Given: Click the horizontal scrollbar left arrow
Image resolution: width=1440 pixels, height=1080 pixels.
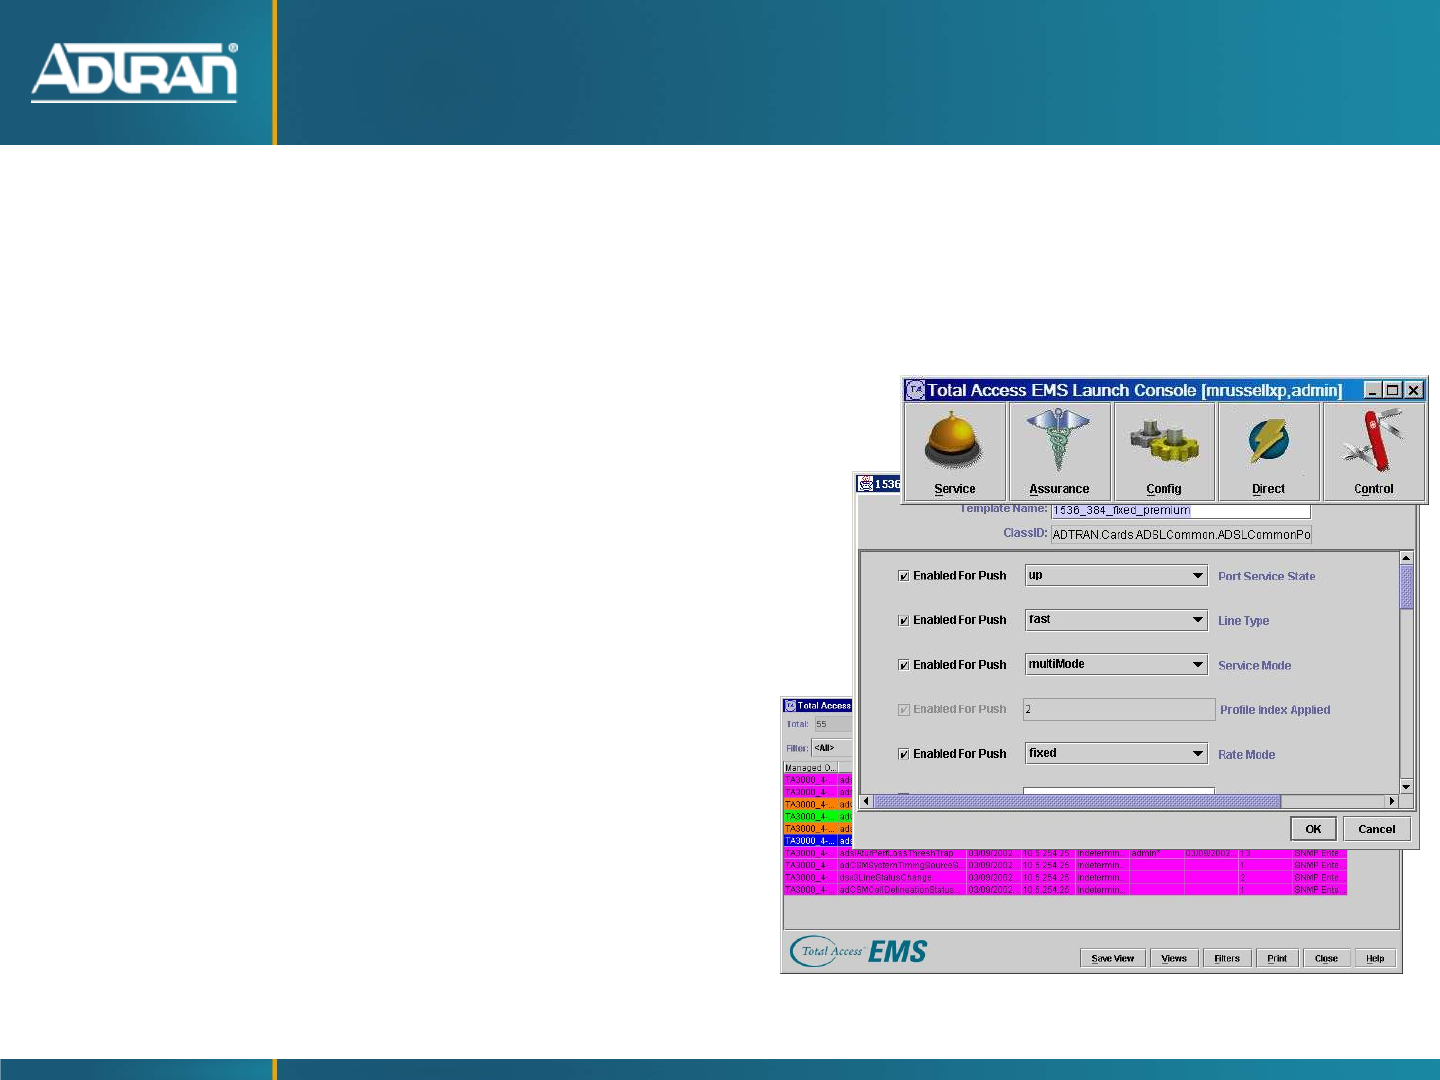Looking at the screenshot, I should tap(867, 801).
